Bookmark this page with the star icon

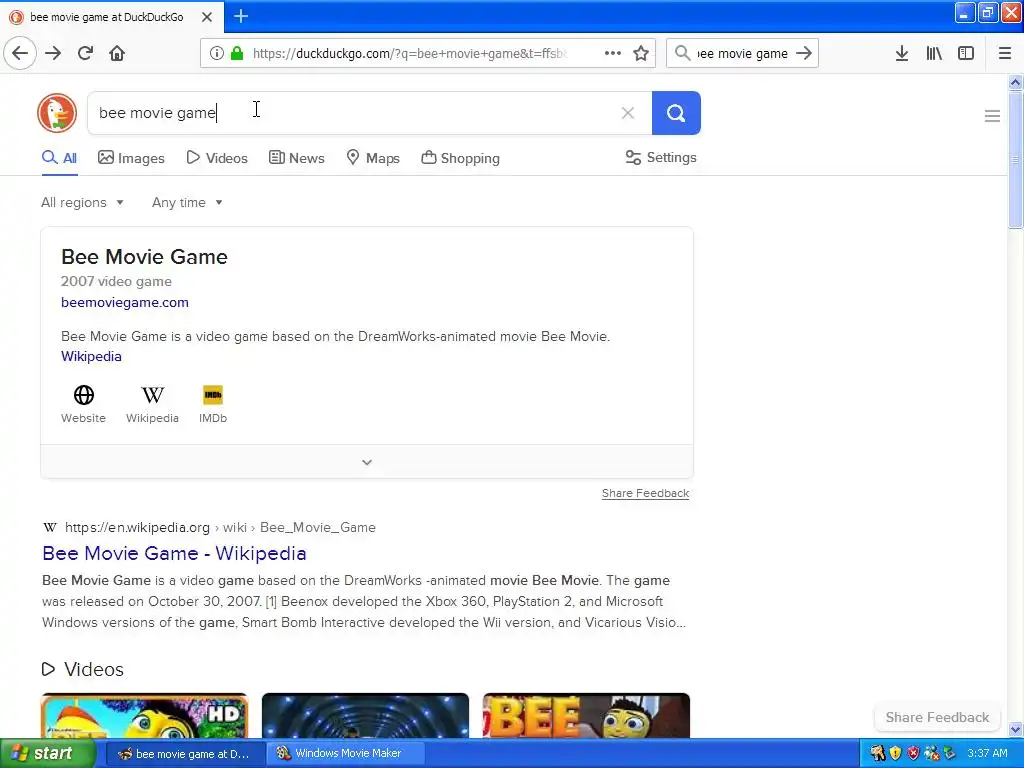tap(641, 53)
